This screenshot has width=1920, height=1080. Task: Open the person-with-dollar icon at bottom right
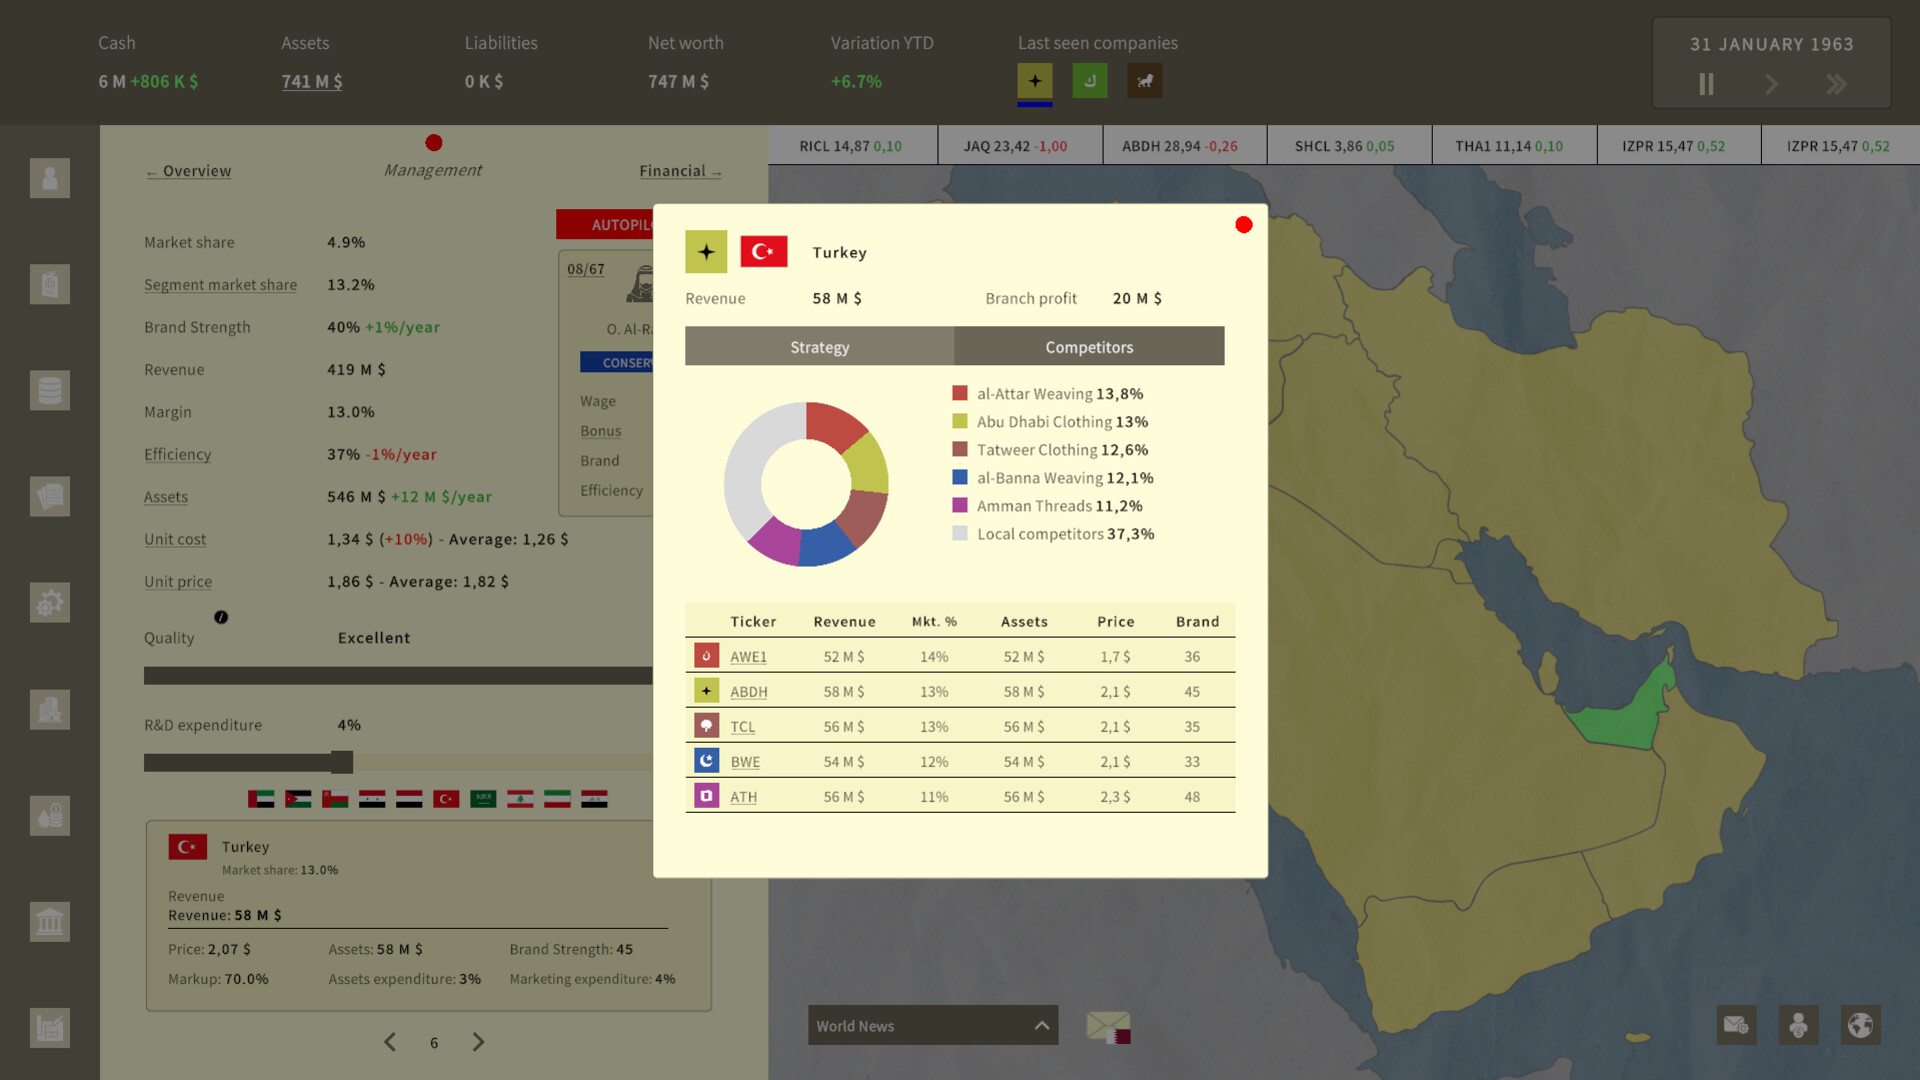[x=1798, y=1025]
